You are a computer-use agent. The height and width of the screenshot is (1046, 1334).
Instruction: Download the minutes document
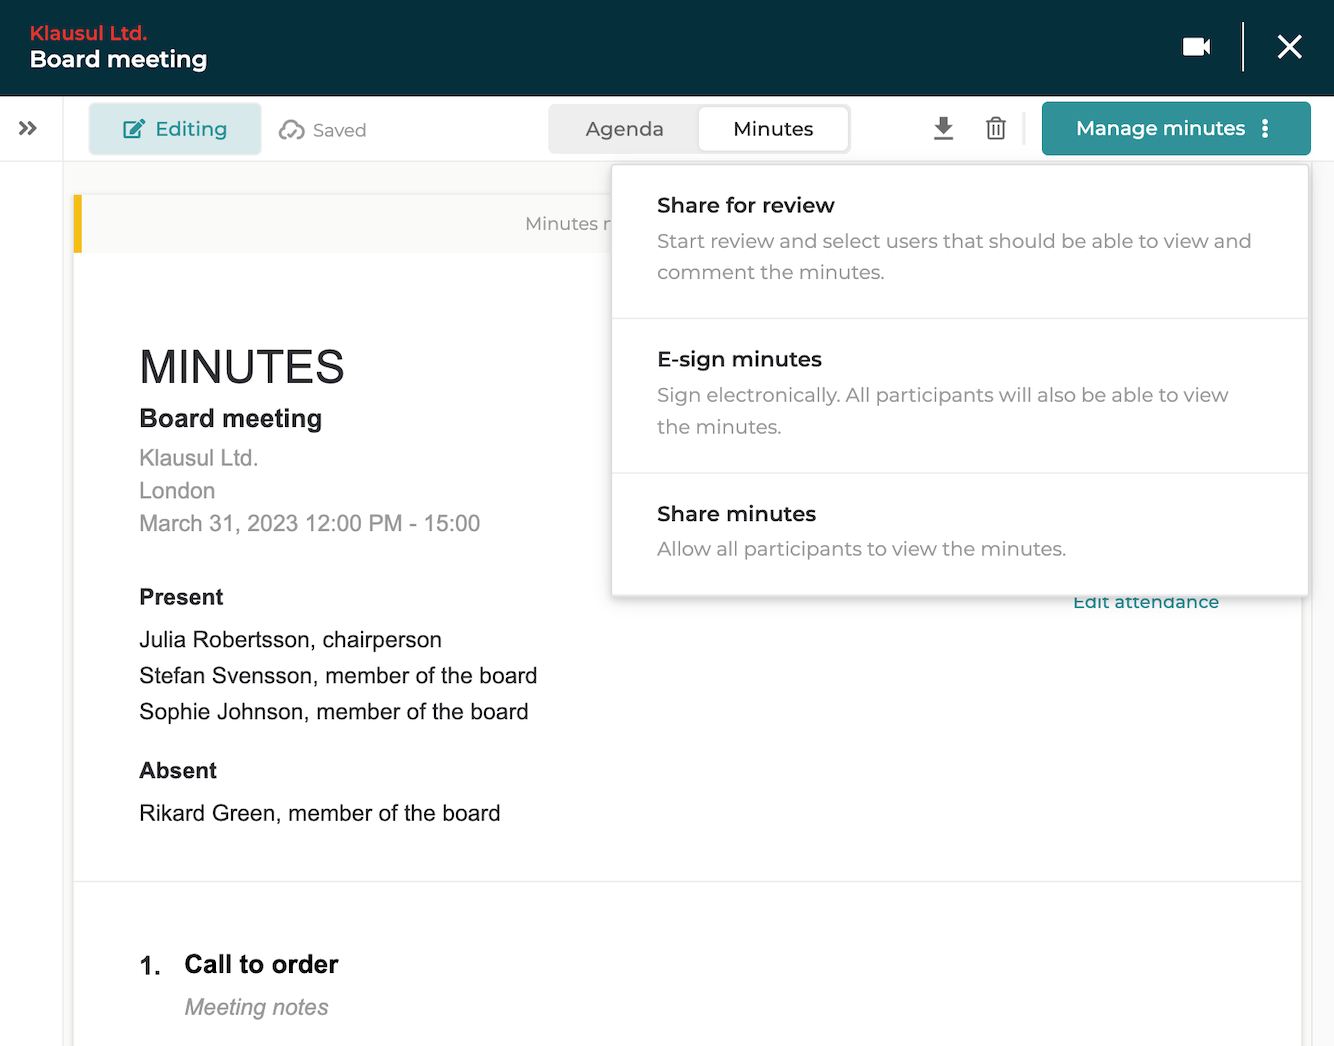click(943, 128)
